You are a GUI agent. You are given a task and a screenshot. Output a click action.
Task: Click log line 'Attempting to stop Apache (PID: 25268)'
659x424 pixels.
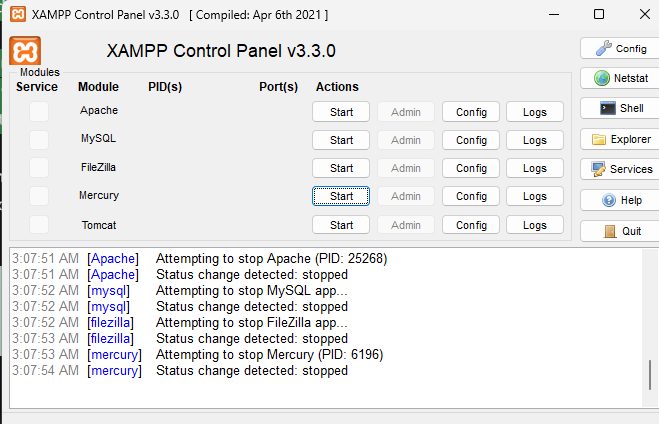(x=272, y=258)
